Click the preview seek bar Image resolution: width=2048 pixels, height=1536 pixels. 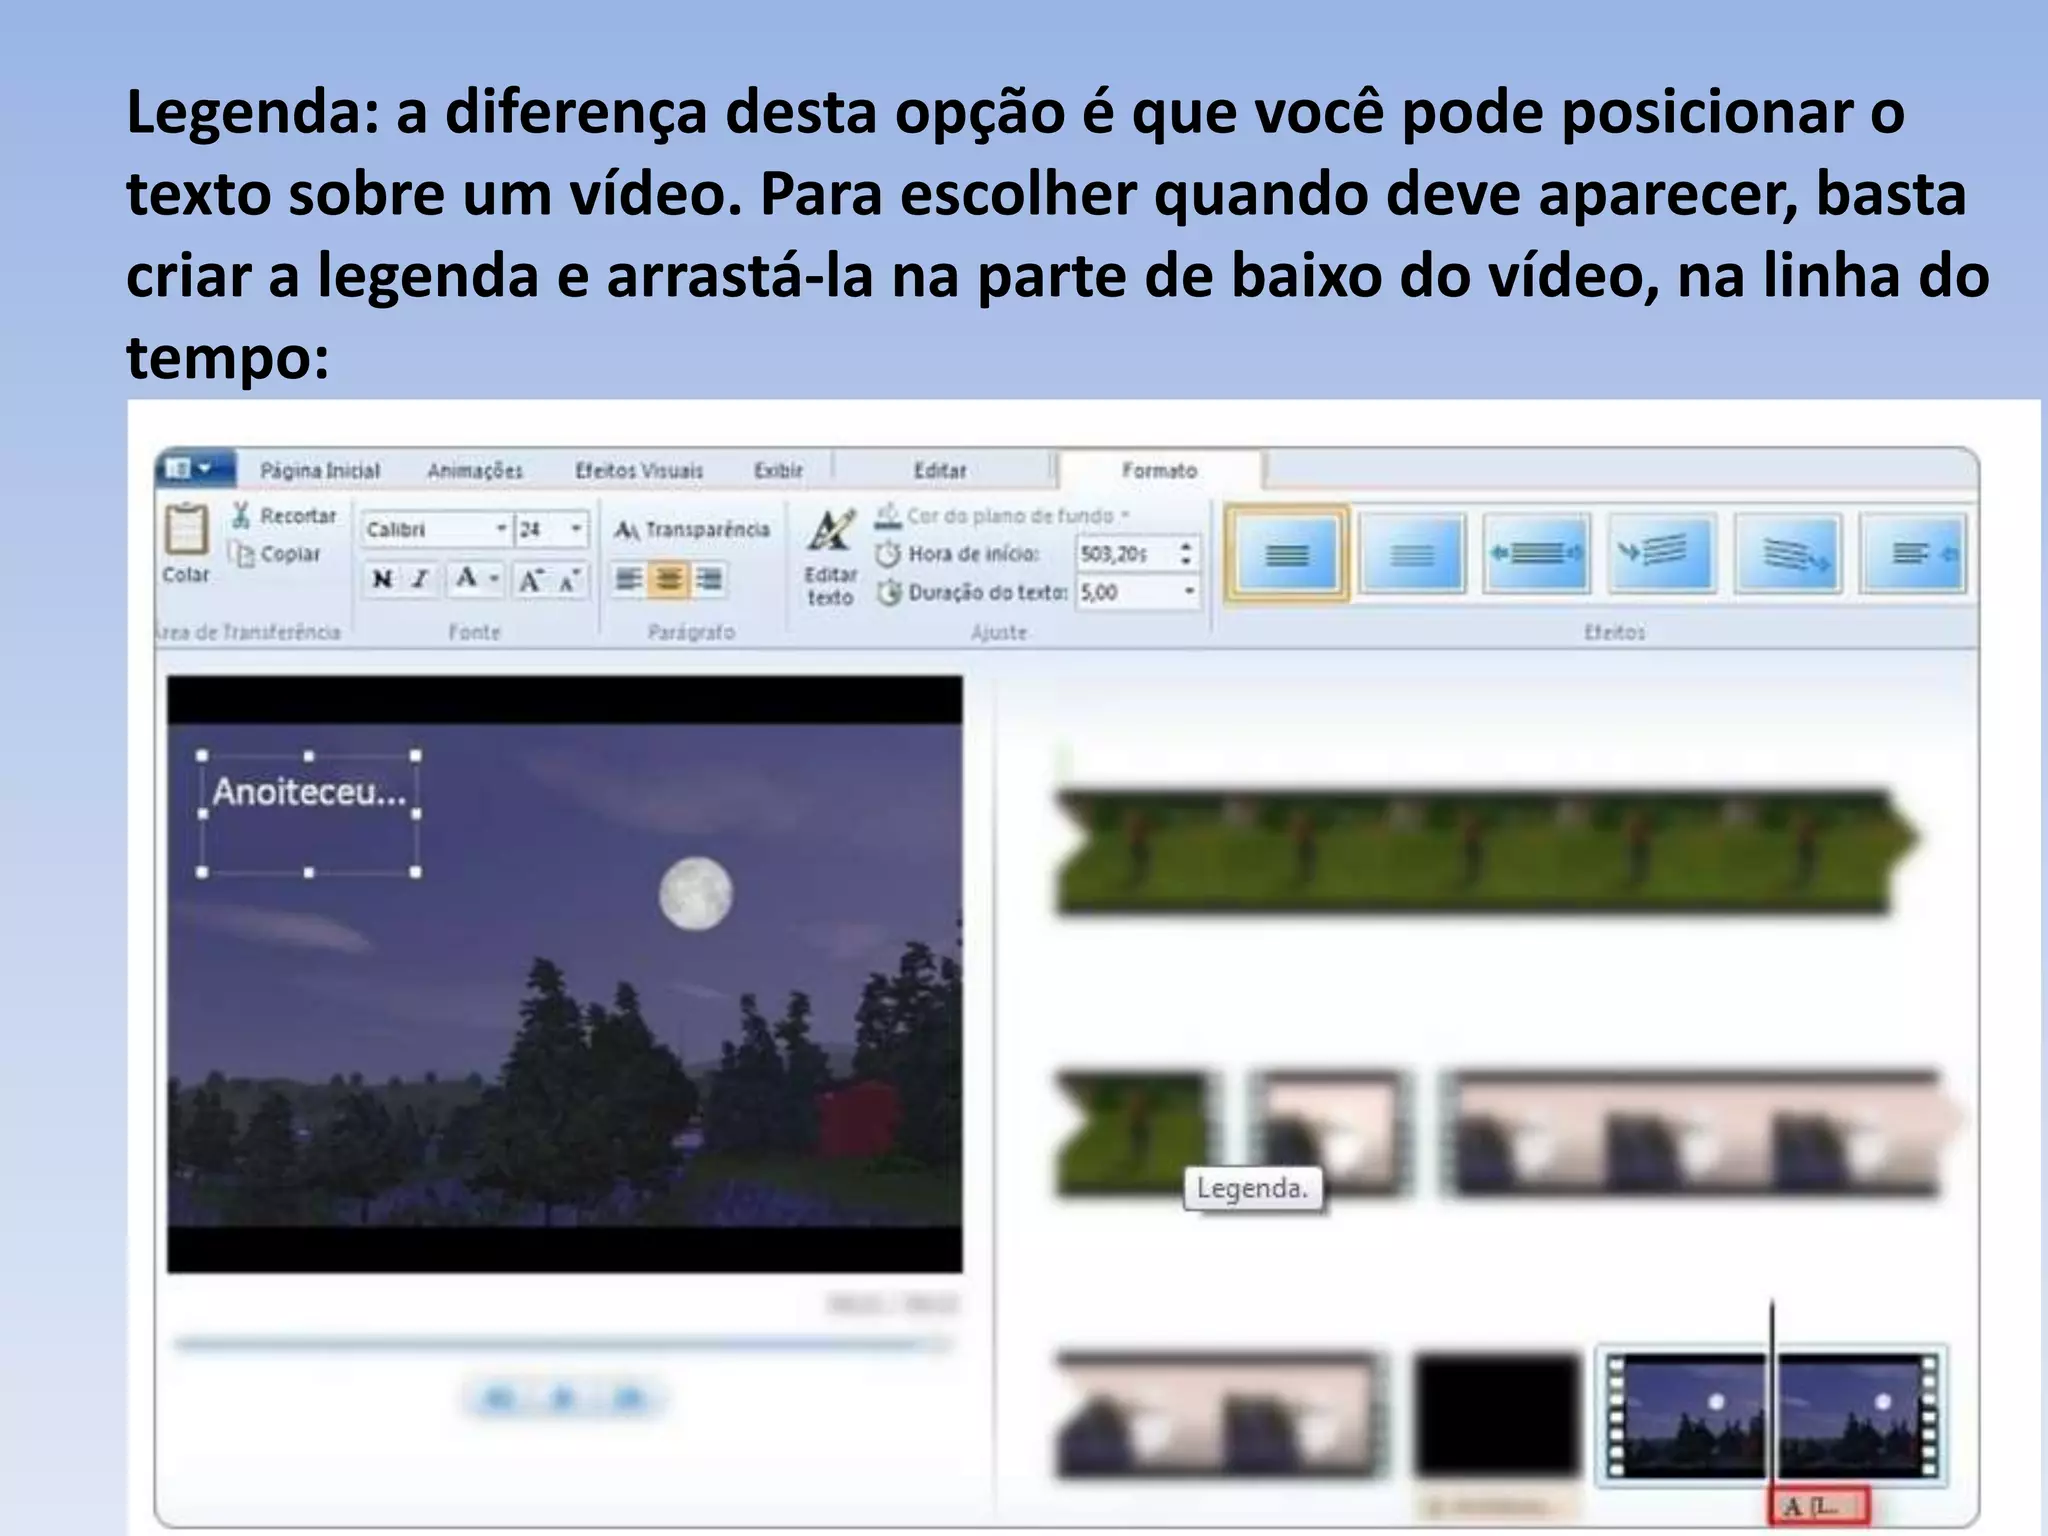click(x=560, y=1345)
